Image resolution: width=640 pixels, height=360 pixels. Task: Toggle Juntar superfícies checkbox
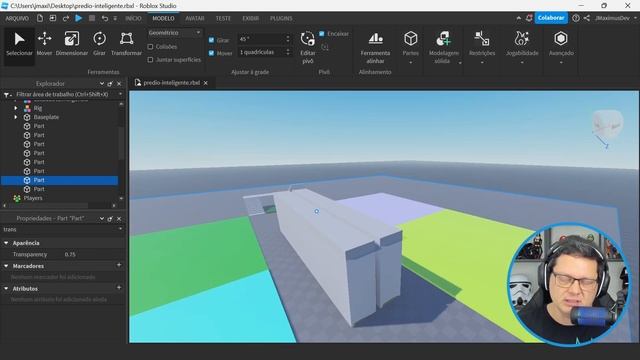150,60
